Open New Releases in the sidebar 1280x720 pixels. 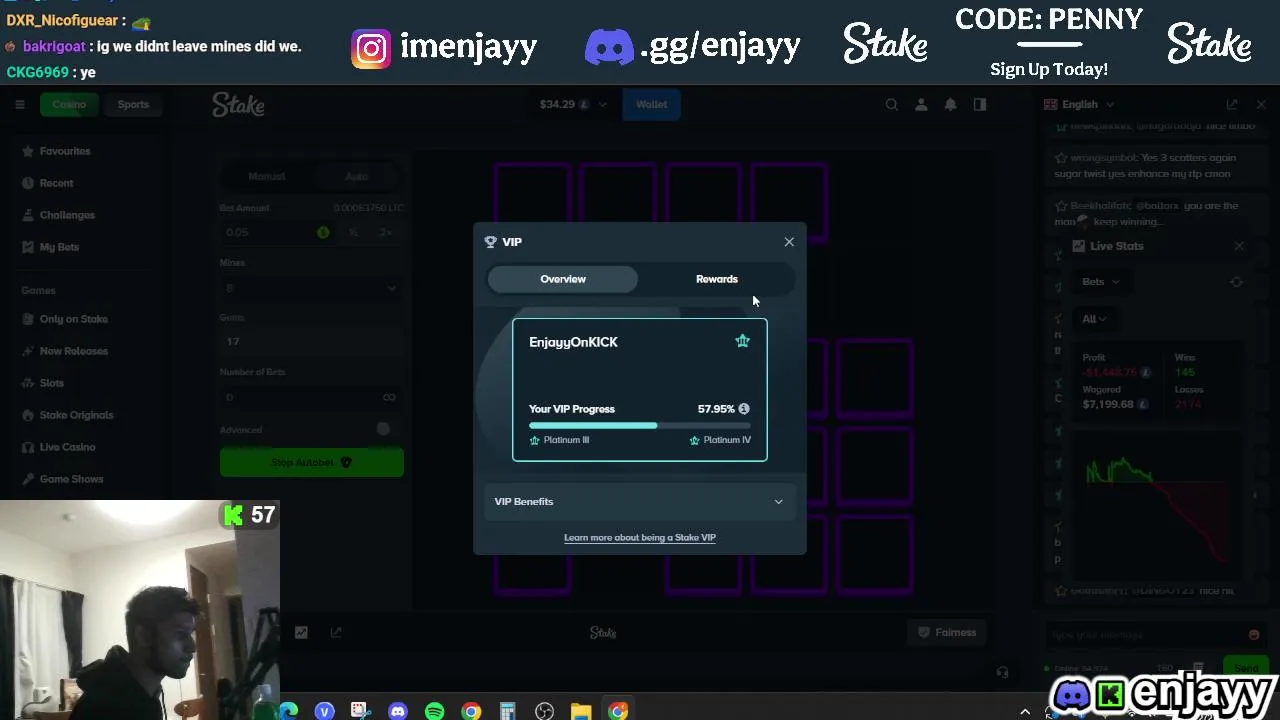pyautogui.click(x=73, y=351)
